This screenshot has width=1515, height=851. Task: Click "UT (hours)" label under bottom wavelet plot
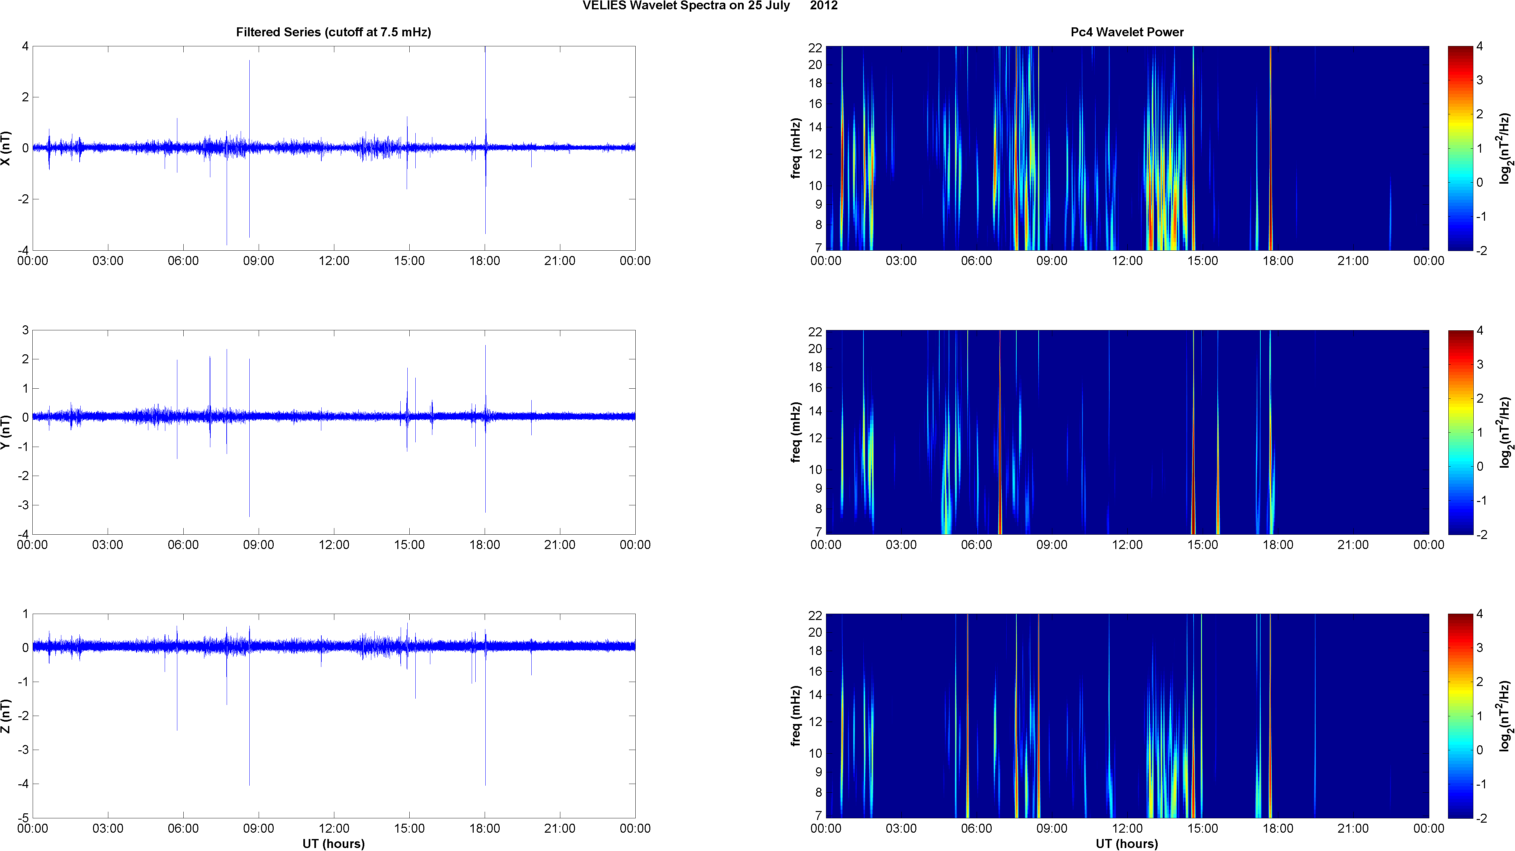[x=1126, y=843]
